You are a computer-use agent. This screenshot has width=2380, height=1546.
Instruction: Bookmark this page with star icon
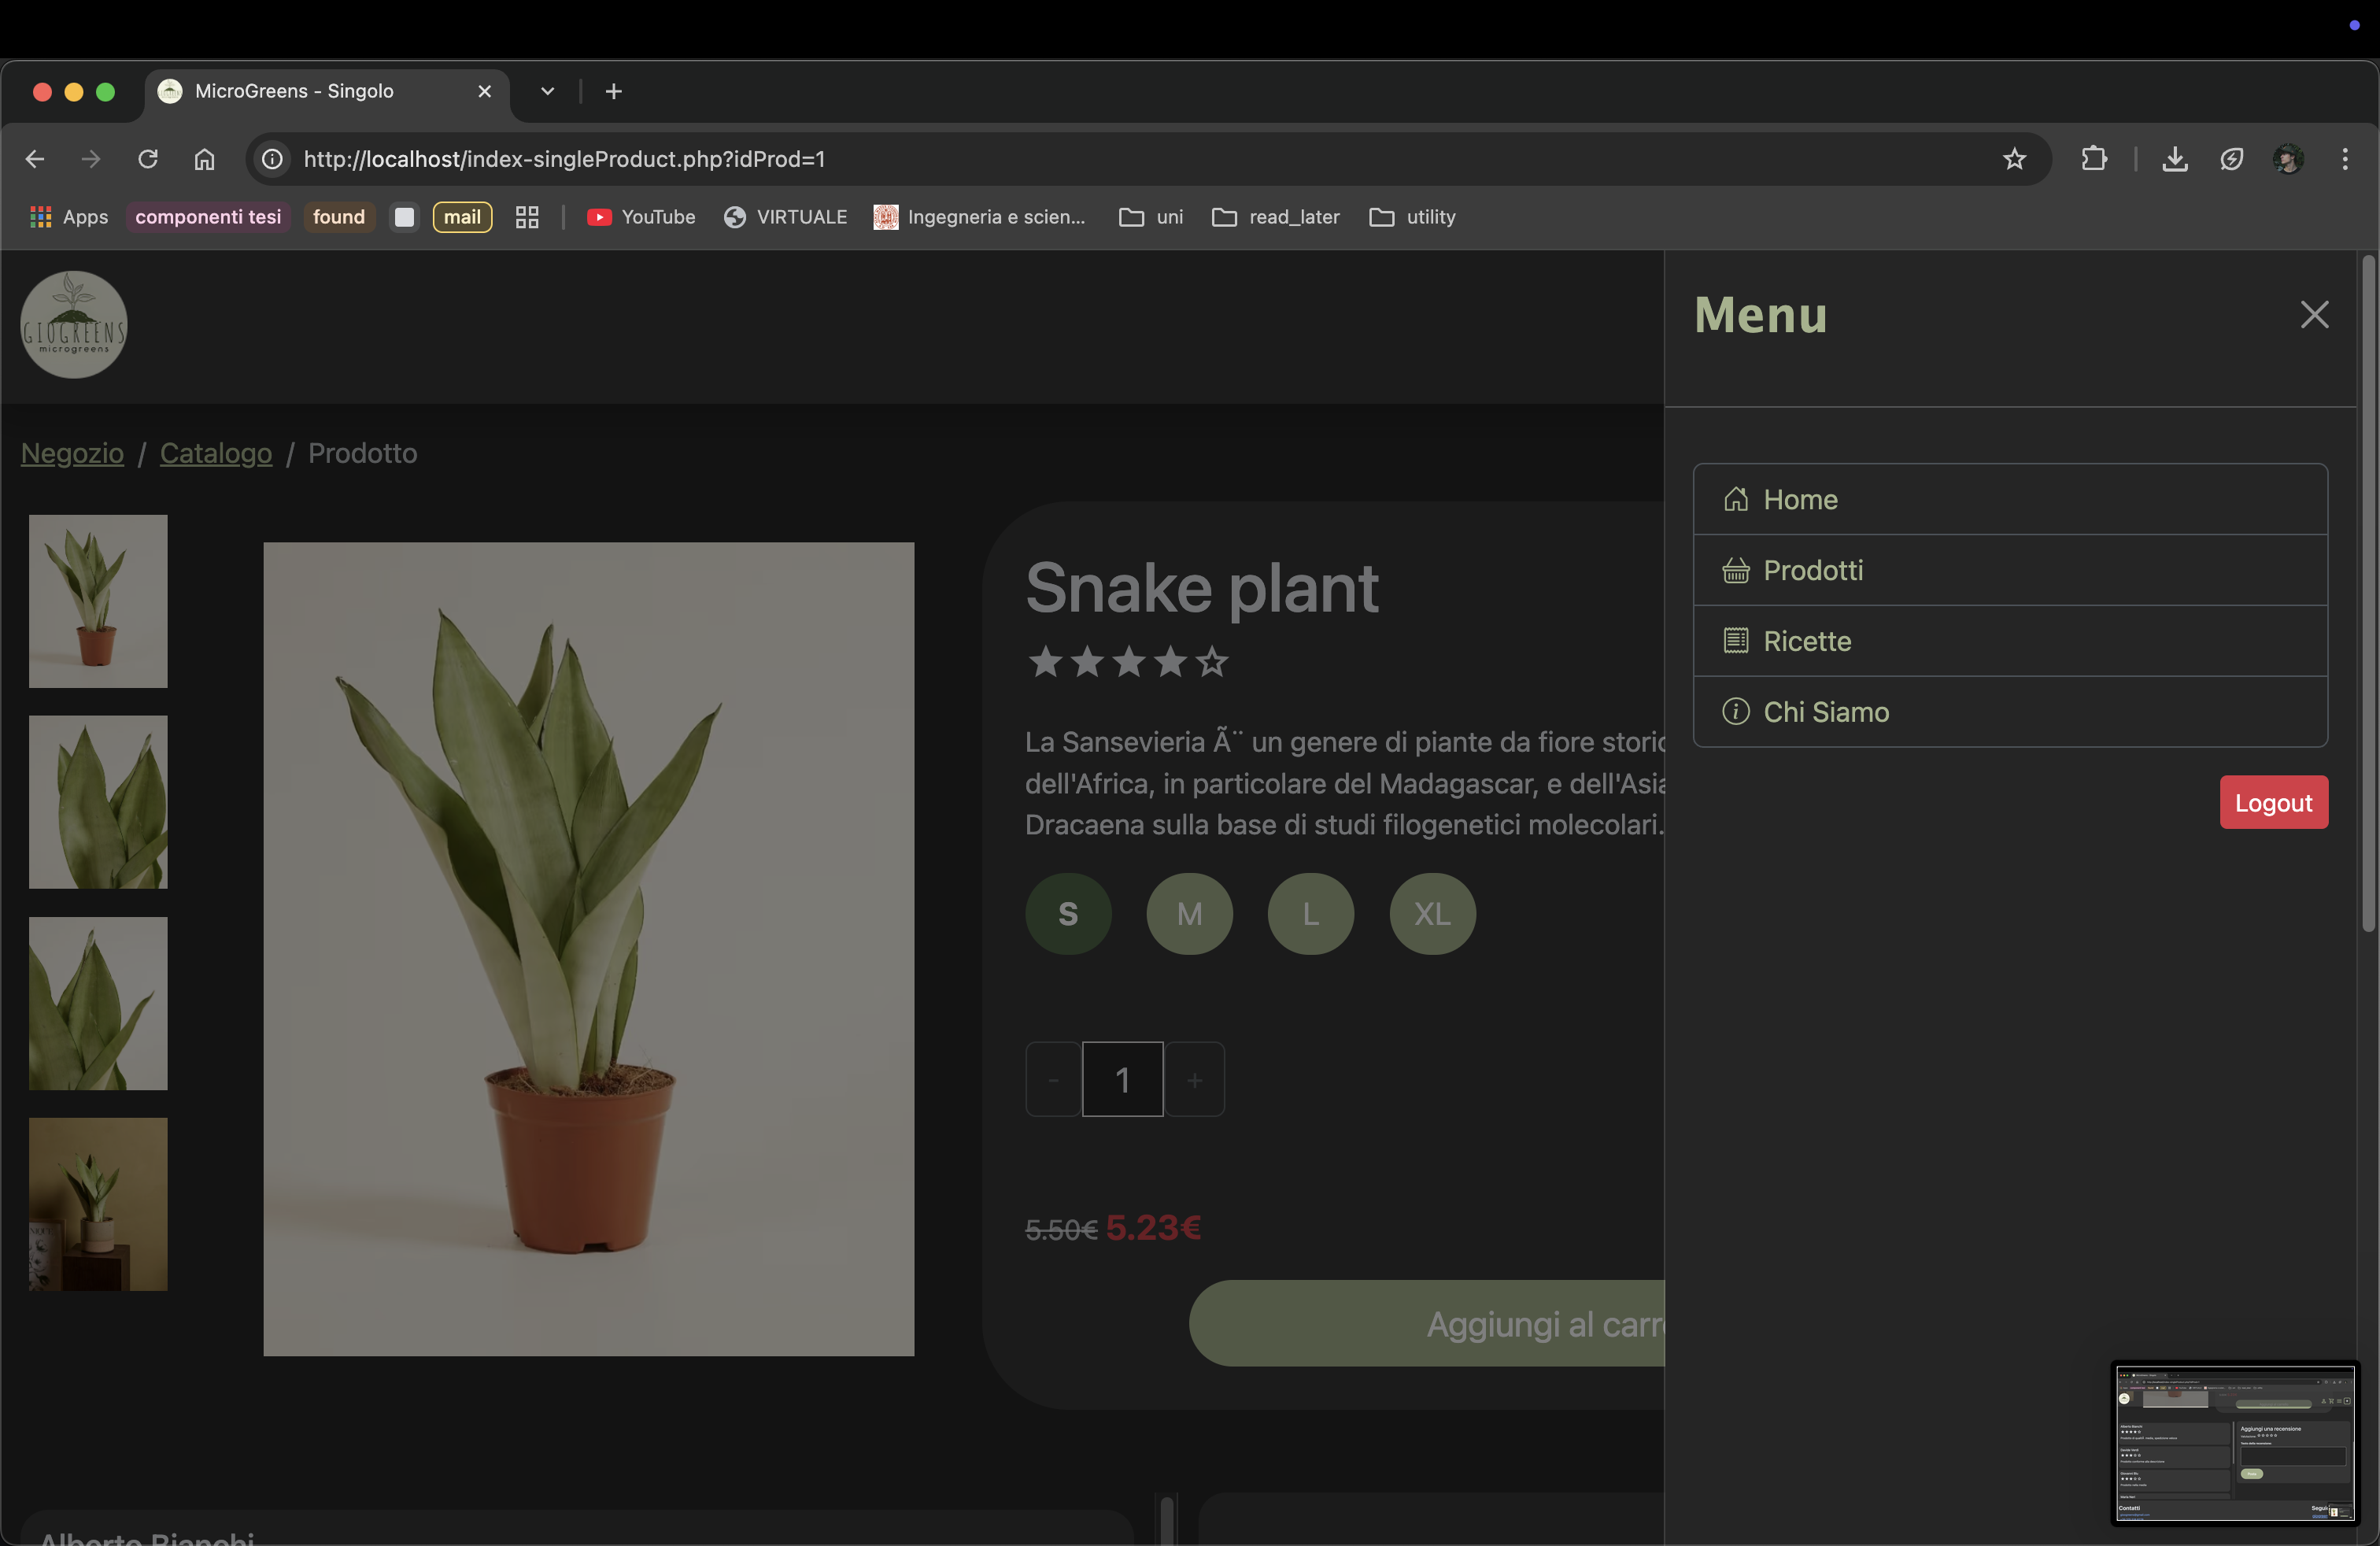tap(2014, 159)
